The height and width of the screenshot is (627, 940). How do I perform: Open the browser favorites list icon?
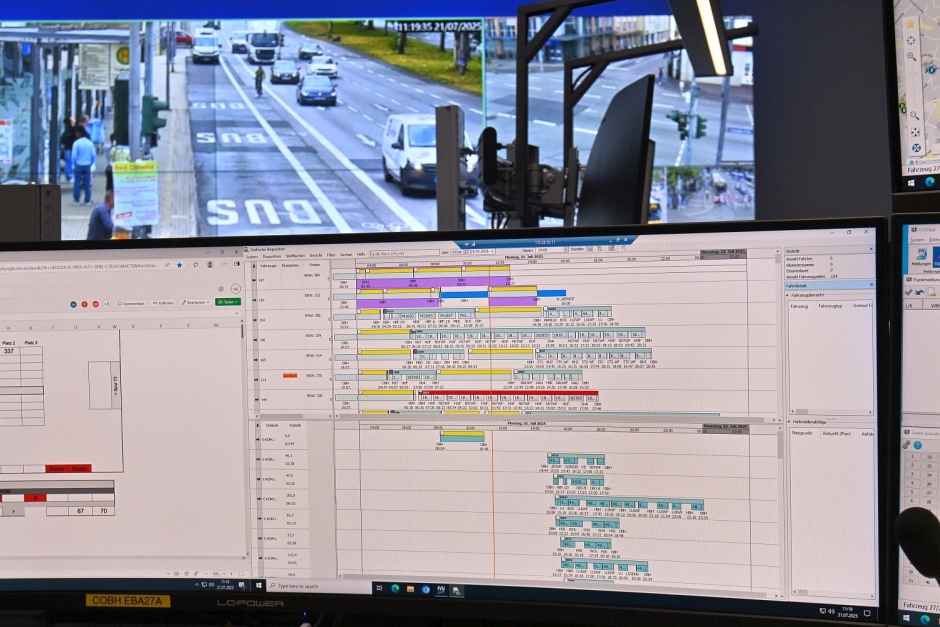(196, 264)
